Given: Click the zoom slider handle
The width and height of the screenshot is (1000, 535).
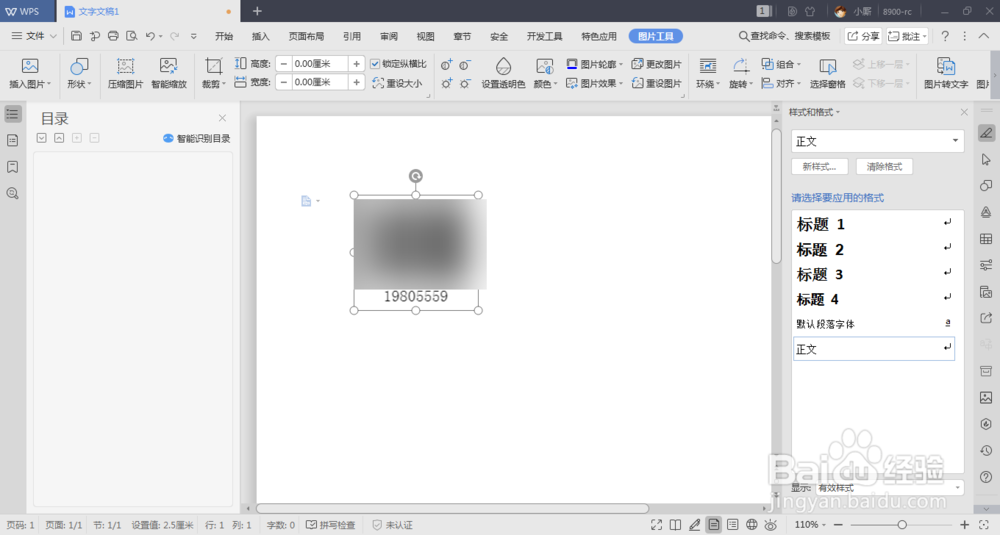Looking at the screenshot, I should pyautogui.click(x=902, y=525).
